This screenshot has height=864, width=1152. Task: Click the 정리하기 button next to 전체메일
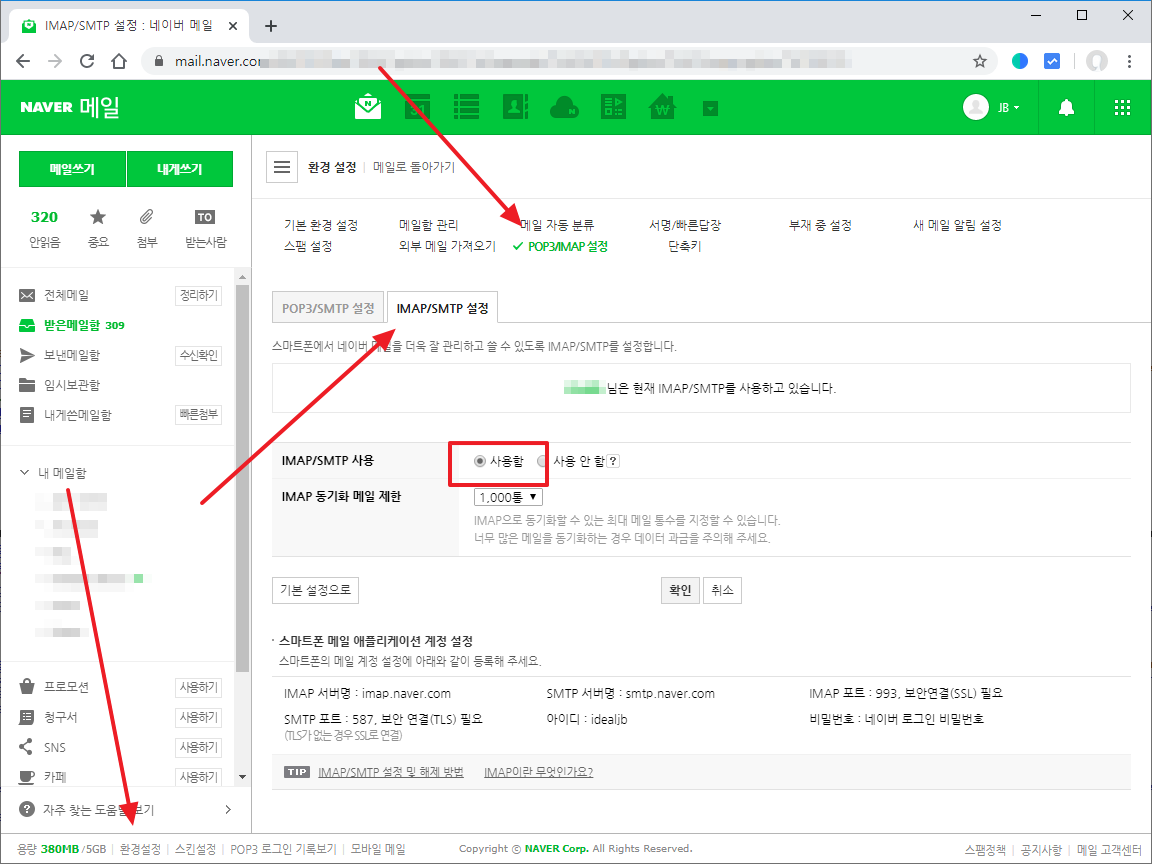tap(198, 295)
